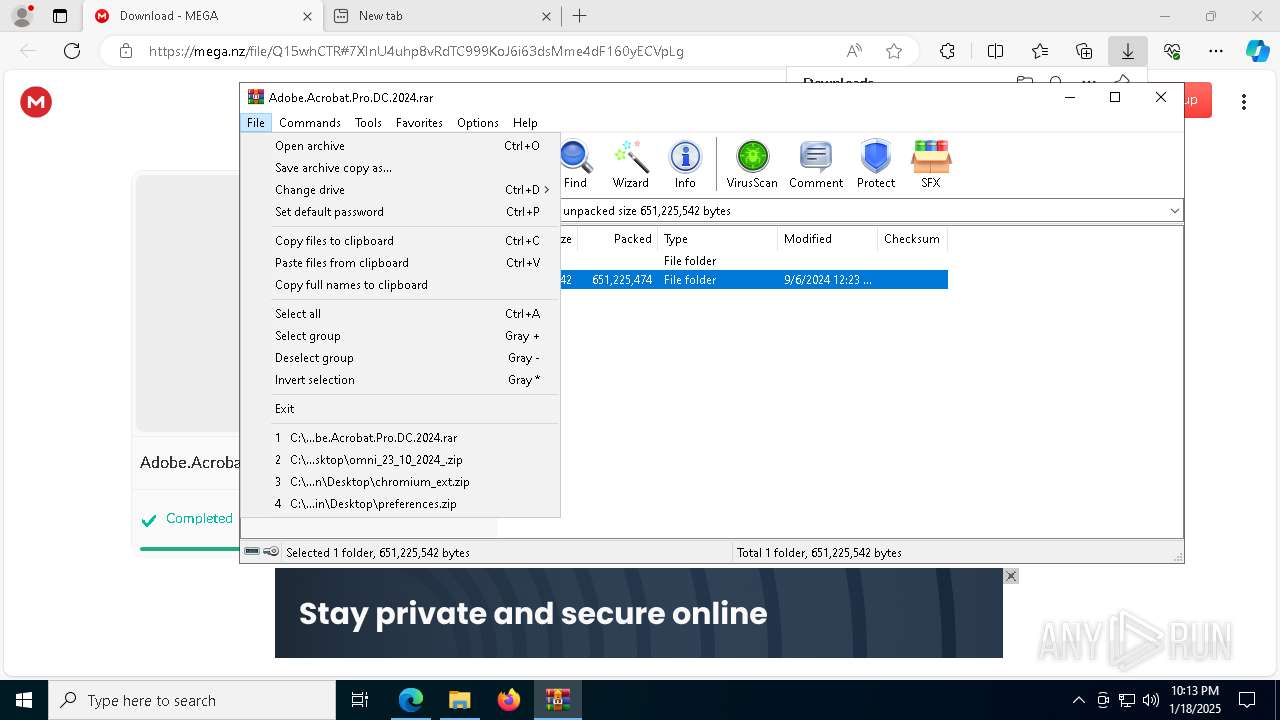This screenshot has width=1280, height=720.
Task: Select Copy files to clipboard
Action: pos(400,241)
